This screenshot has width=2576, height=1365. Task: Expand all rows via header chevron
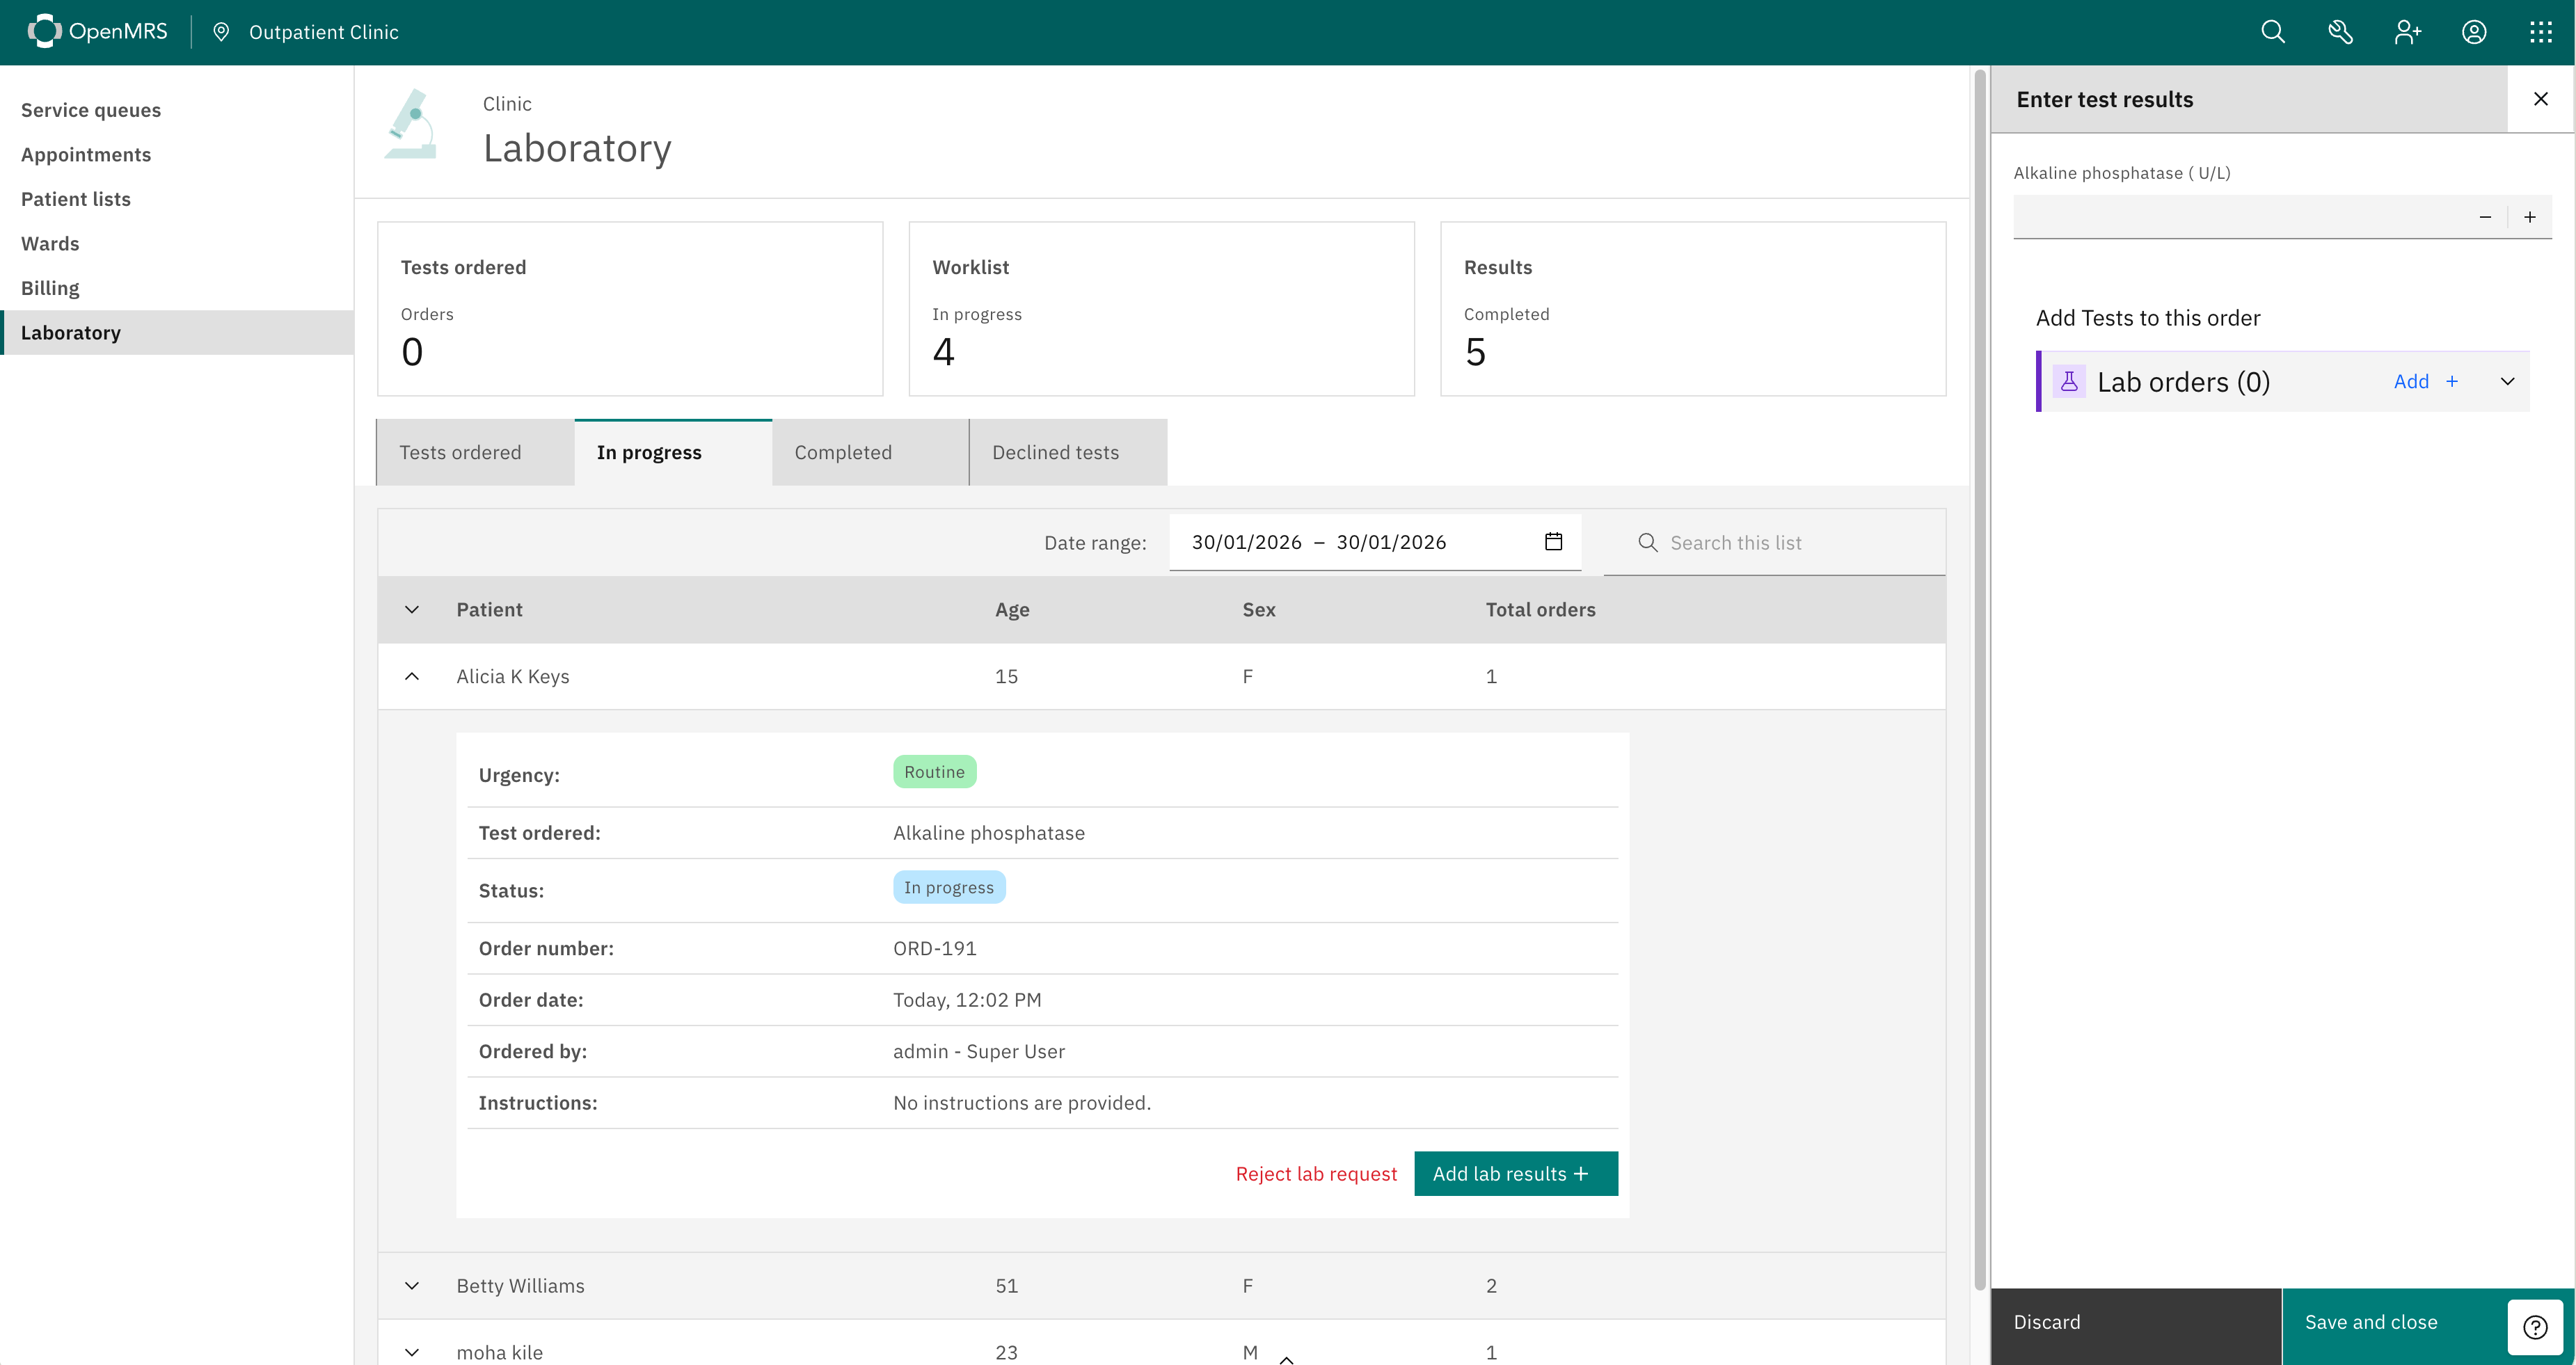tap(412, 610)
